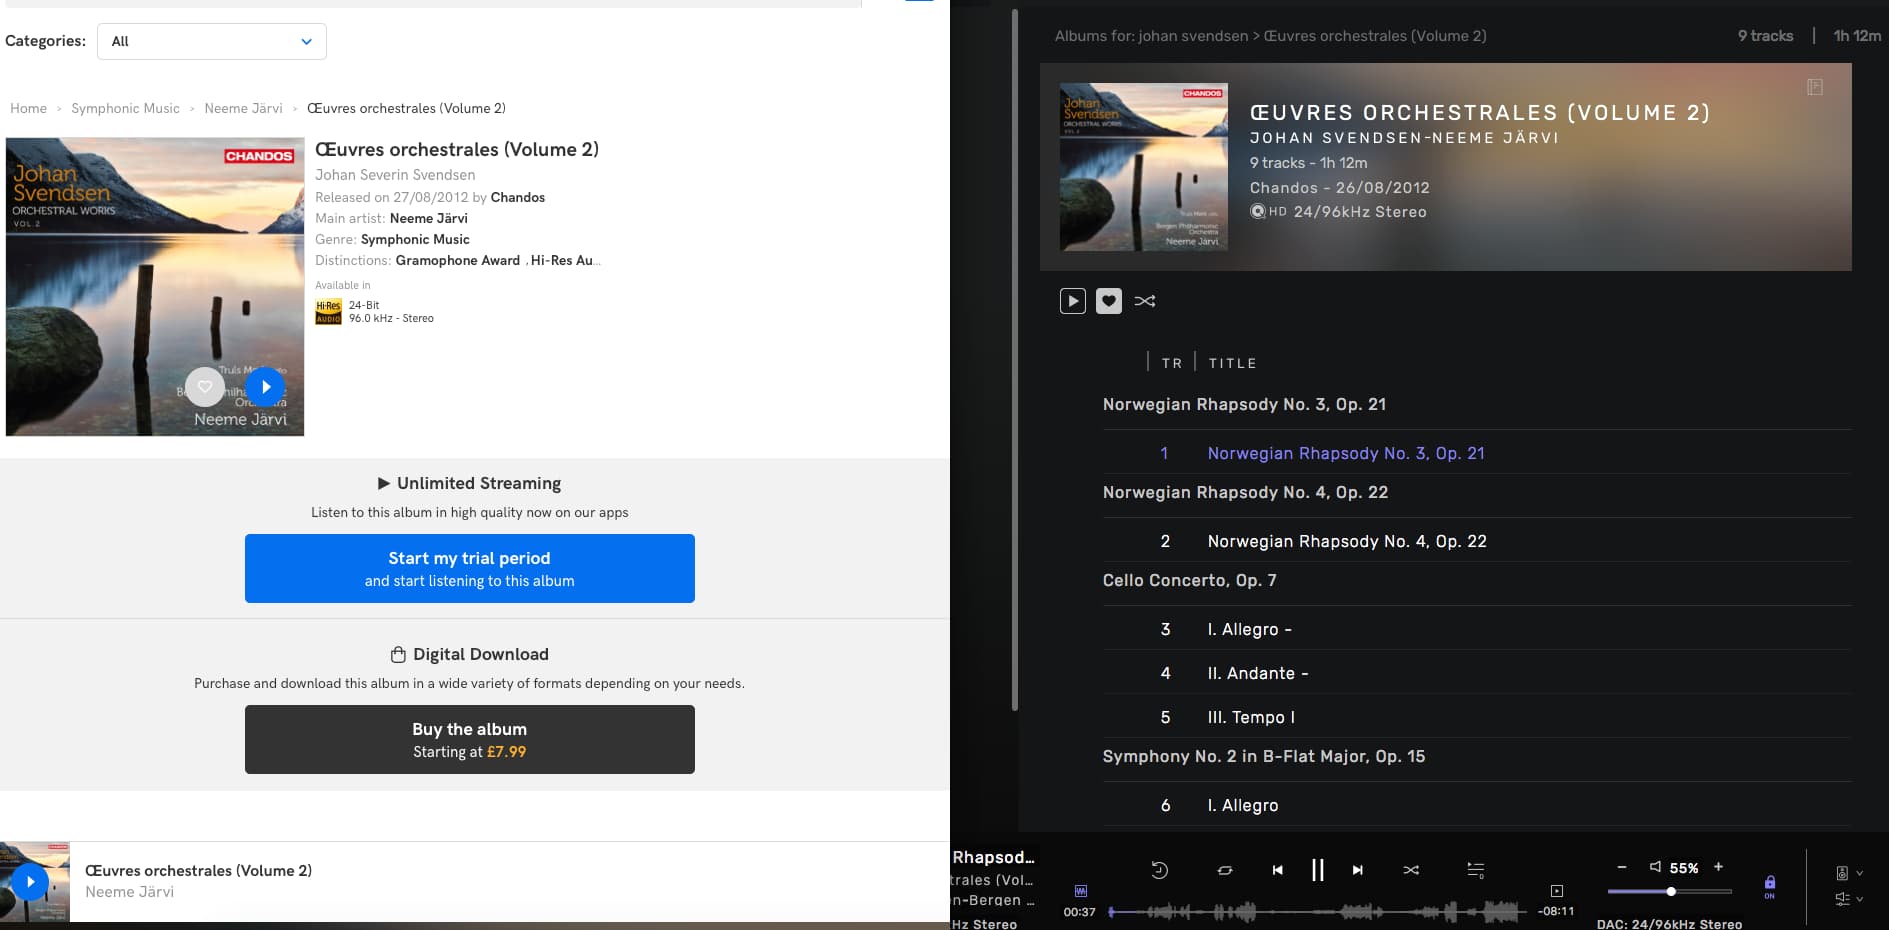Open the Categories dropdown set to All

coord(212,41)
